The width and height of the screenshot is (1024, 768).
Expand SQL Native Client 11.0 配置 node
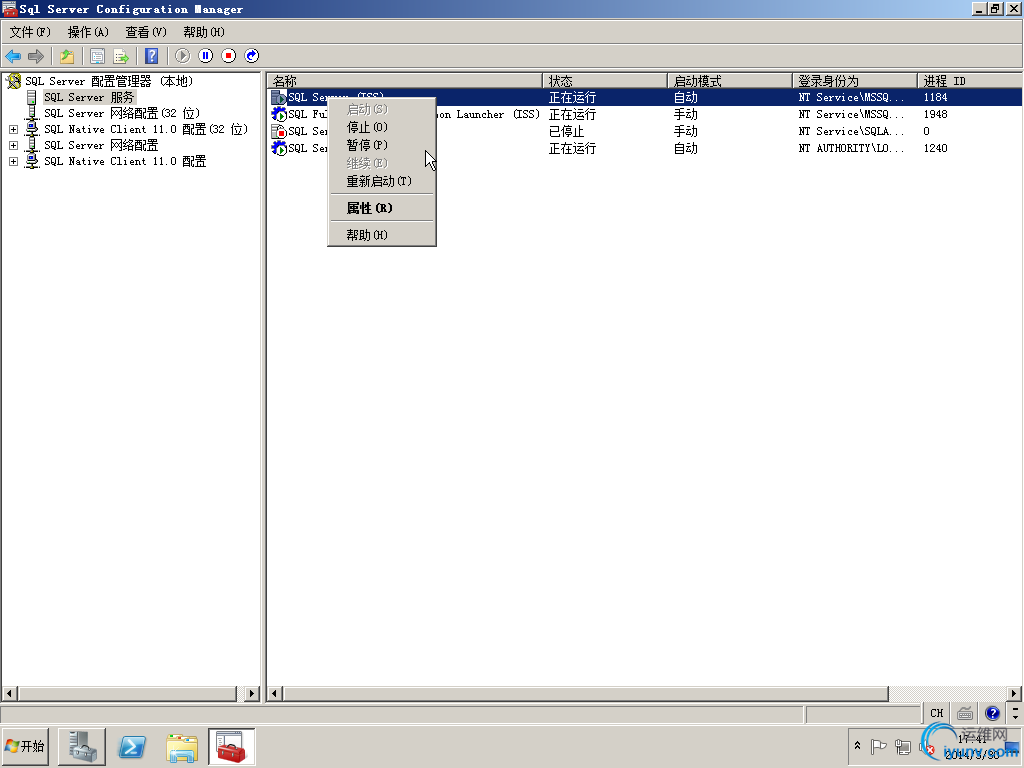tap(13, 161)
